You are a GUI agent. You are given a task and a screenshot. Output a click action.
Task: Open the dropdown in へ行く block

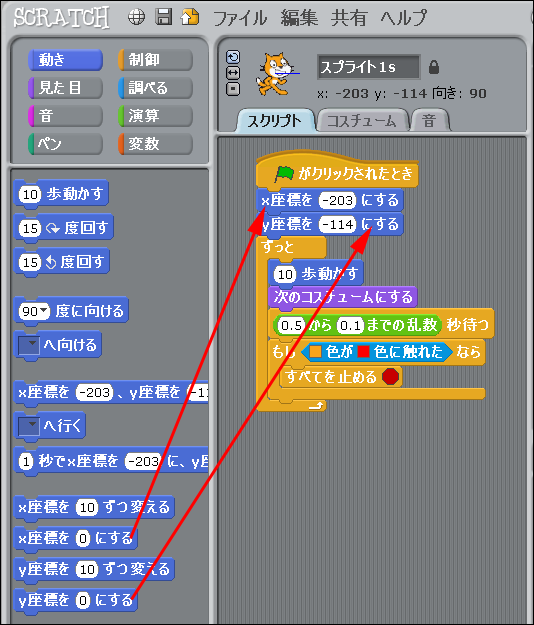[x=29, y=426]
